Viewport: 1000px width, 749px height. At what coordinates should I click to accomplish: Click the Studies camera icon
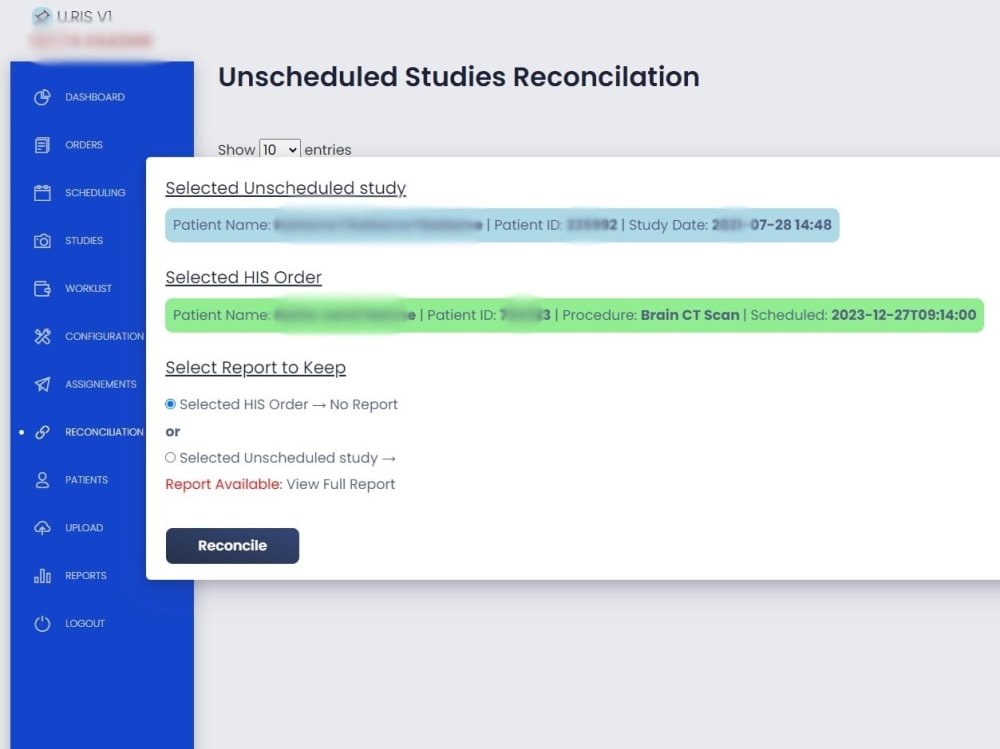click(x=42, y=240)
